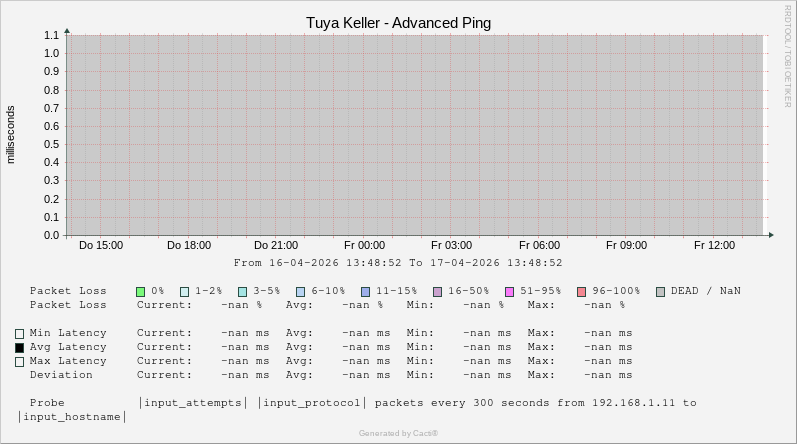Select the gray DEAD / NaN swatch
The width and height of the screenshot is (797, 444).
pos(660,292)
